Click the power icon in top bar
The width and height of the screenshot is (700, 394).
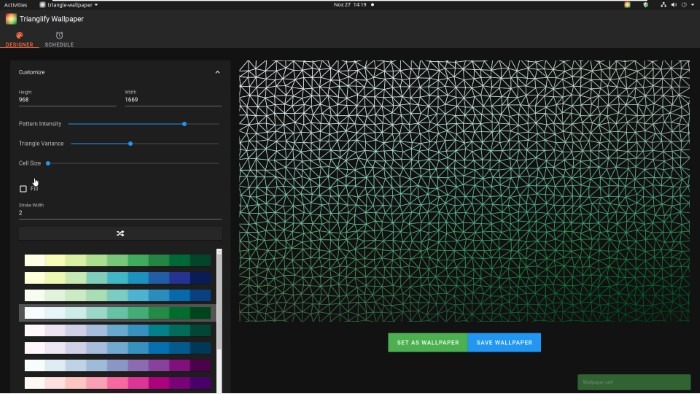coord(684,4)
